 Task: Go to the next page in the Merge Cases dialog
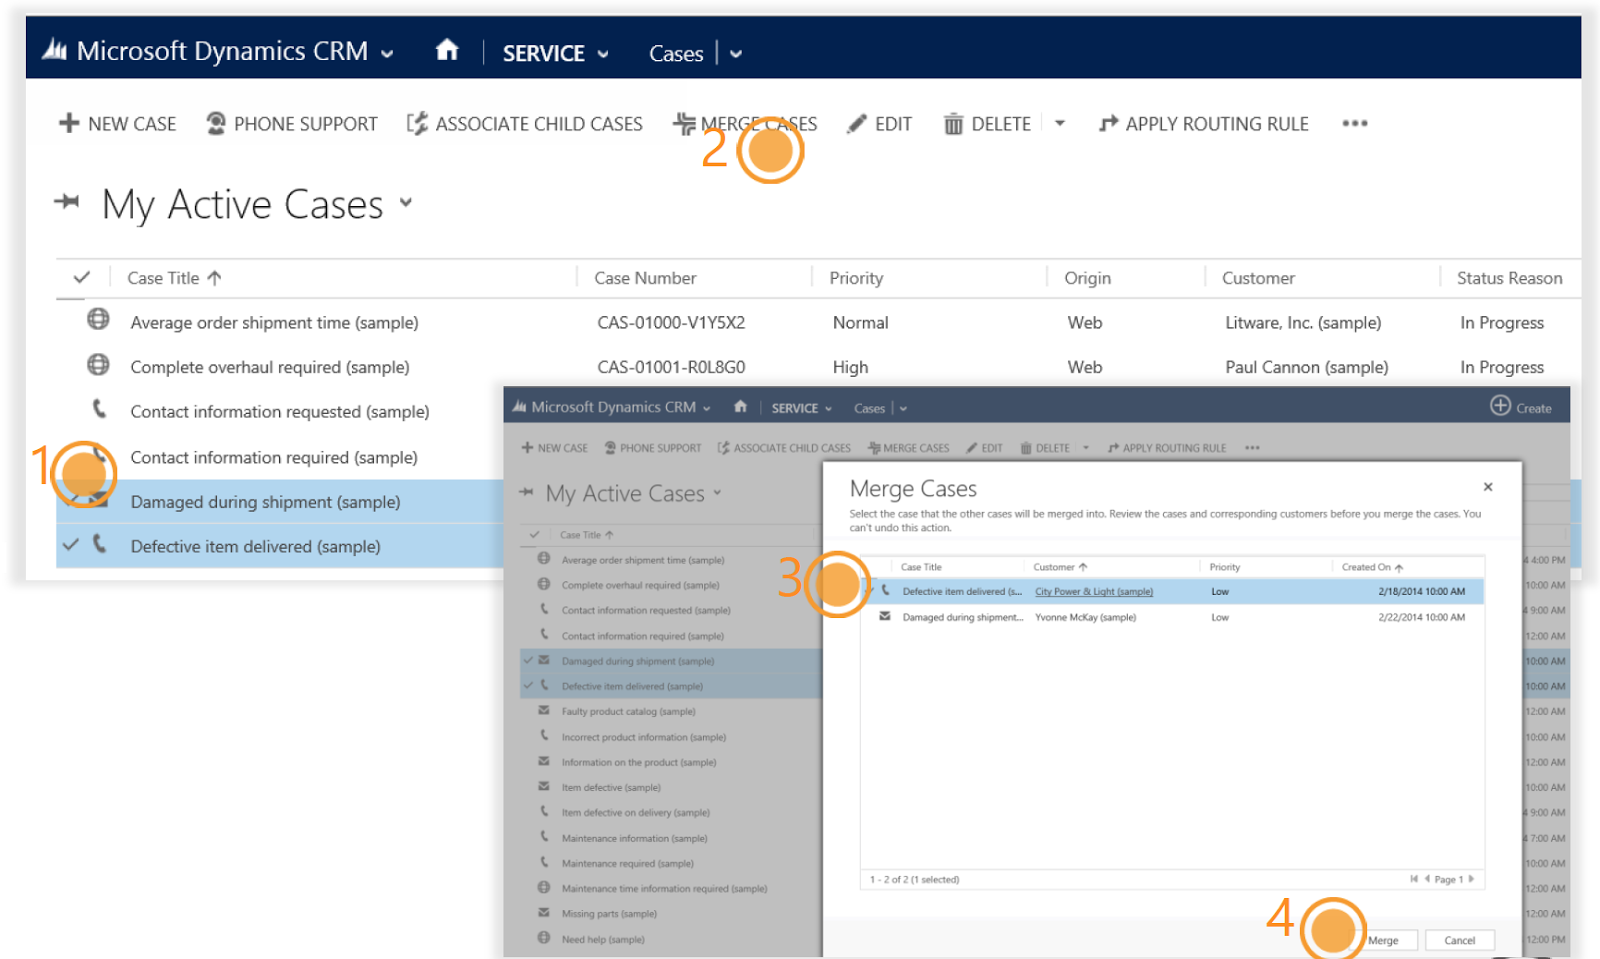[1471, 879]
